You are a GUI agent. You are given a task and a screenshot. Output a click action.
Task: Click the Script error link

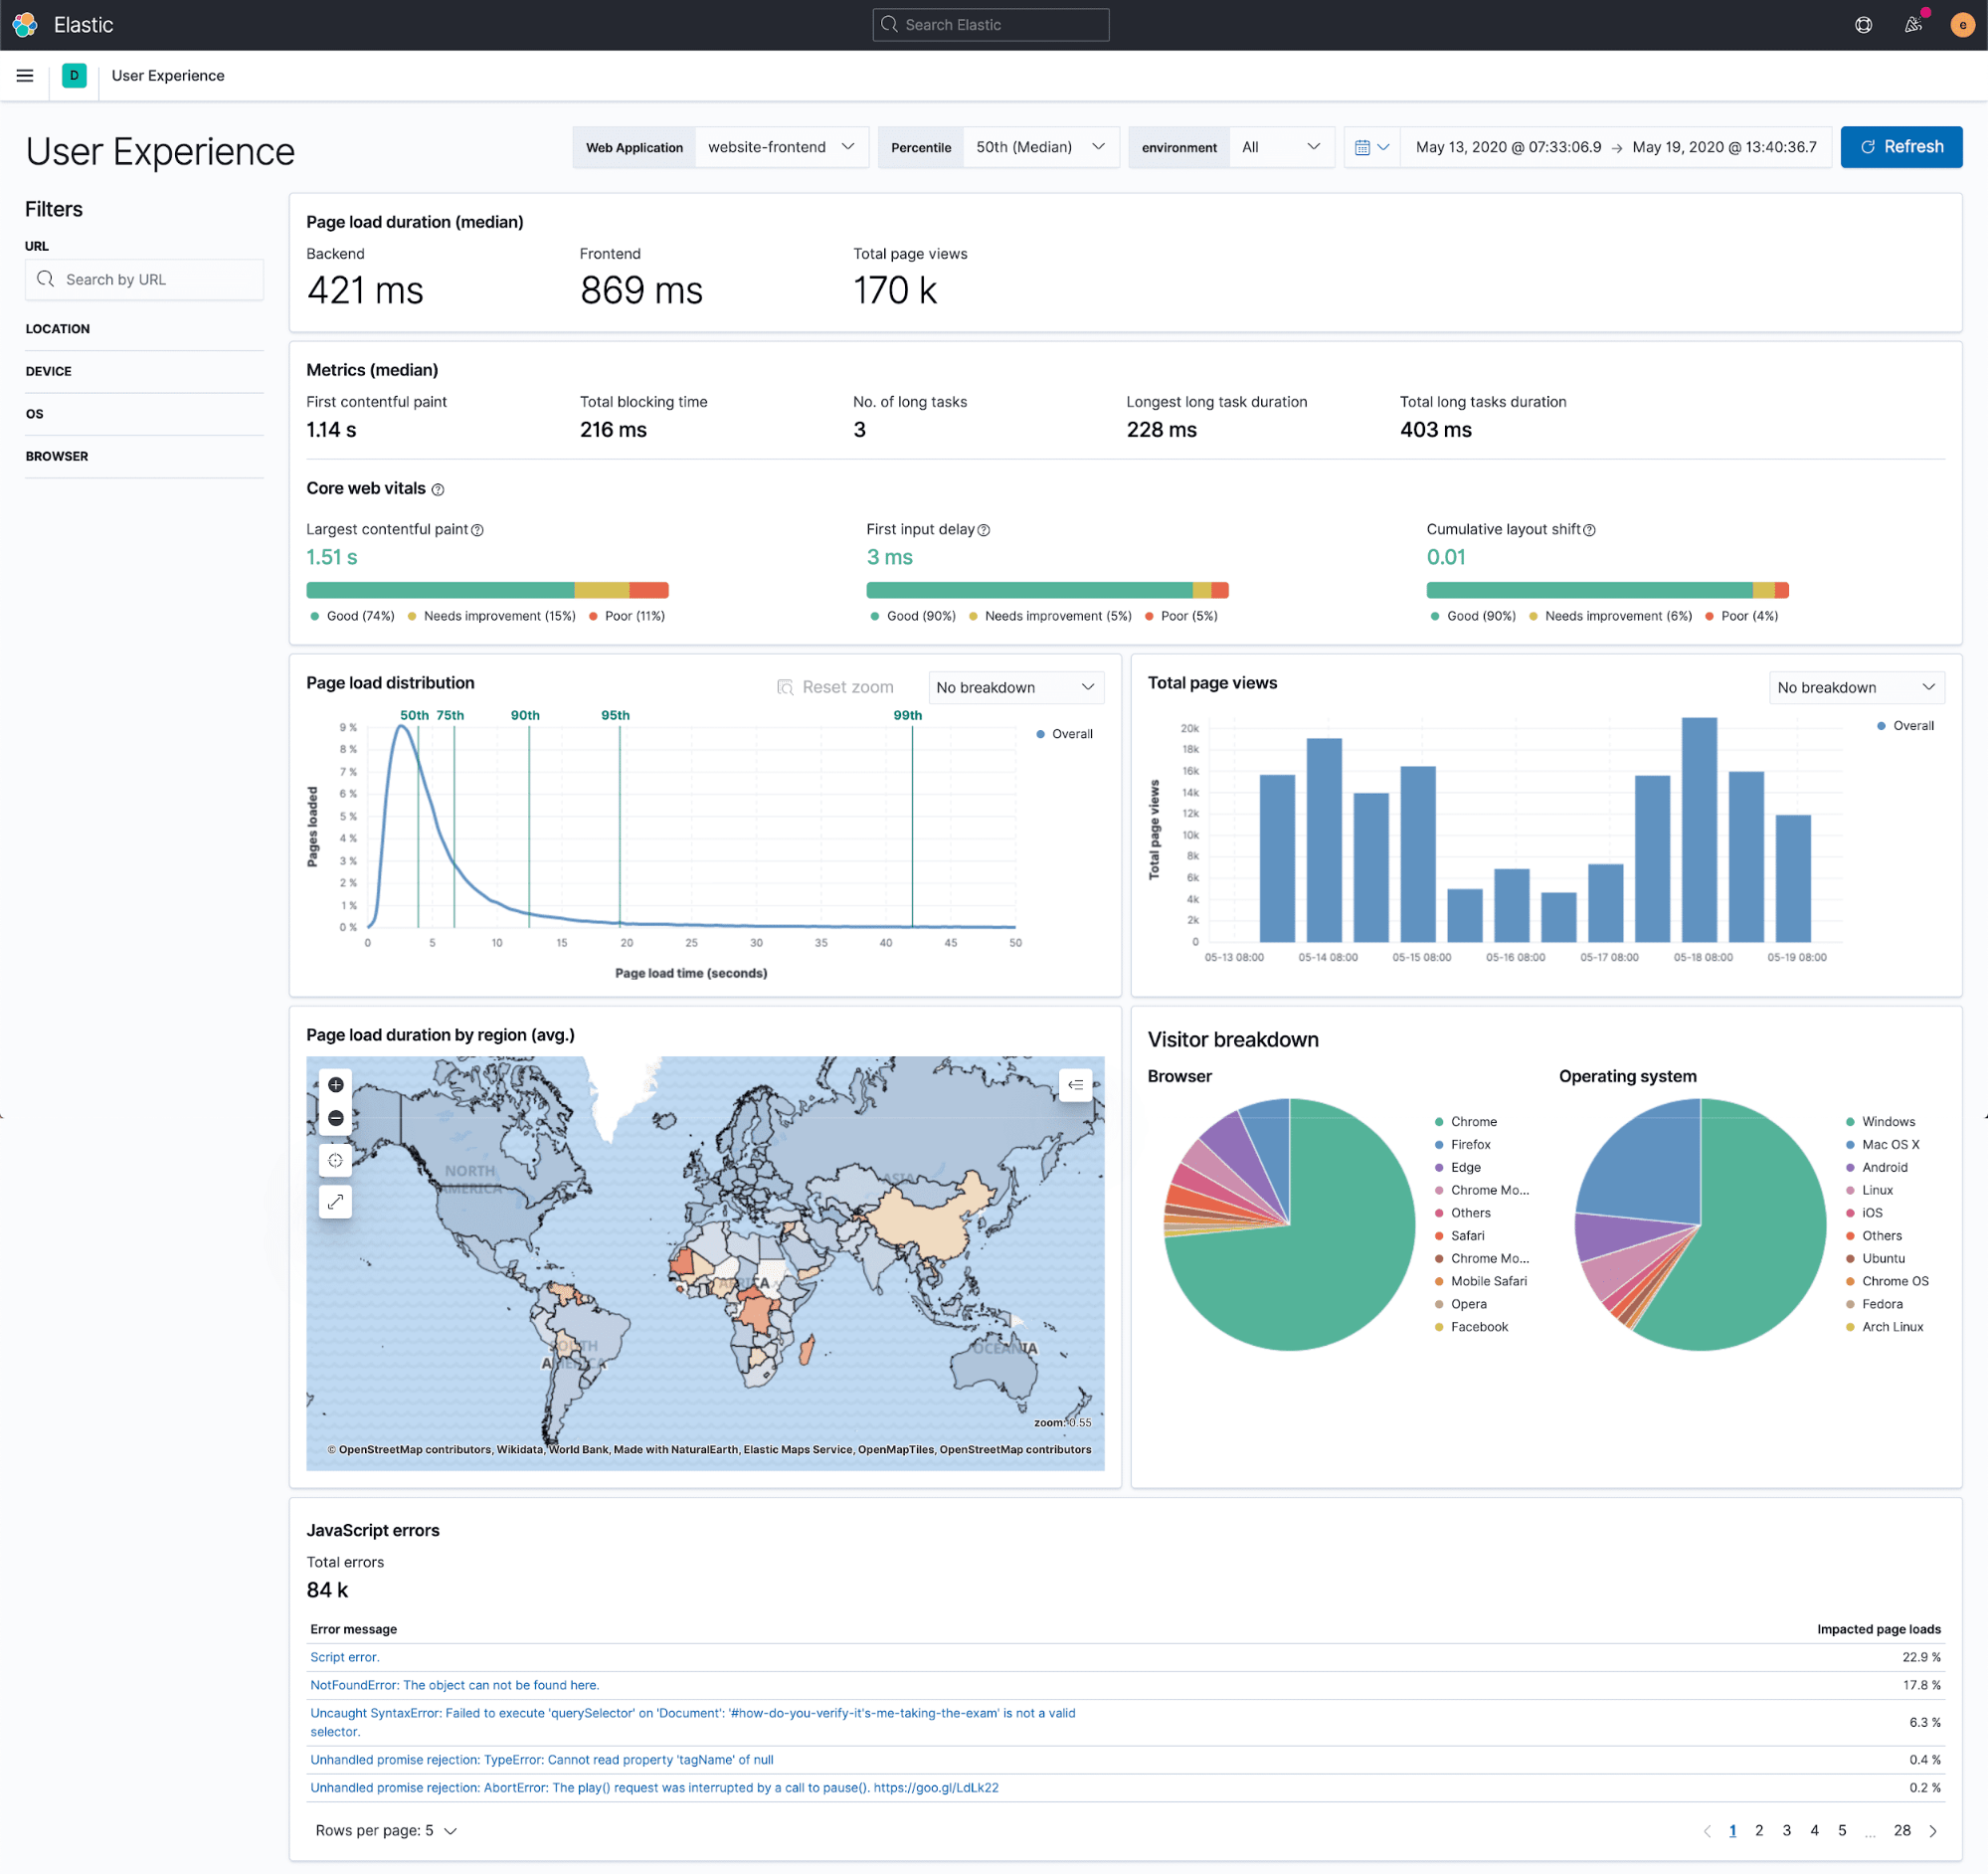tap(345, 1657)
